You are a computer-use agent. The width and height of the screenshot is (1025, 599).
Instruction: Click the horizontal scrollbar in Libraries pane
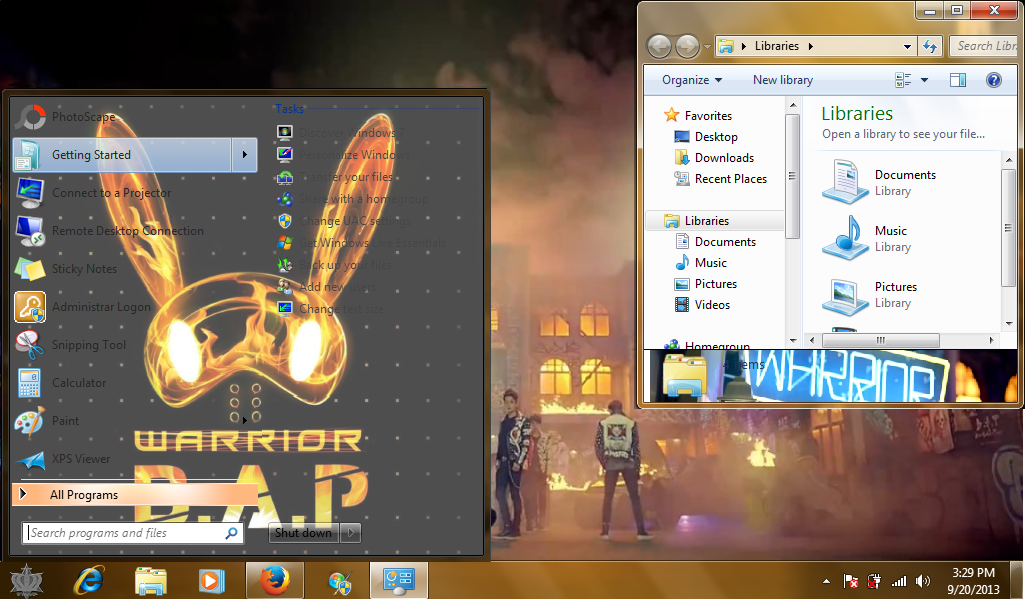(880, 341)
